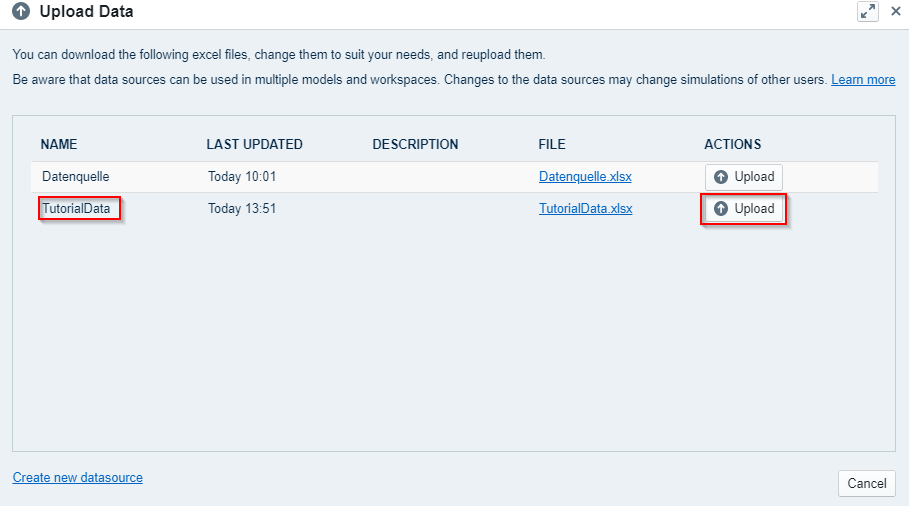This screenshot has height=506, width=909.
Task: Click the Today 10:01 timestamp cell
Action: [242, 176]
